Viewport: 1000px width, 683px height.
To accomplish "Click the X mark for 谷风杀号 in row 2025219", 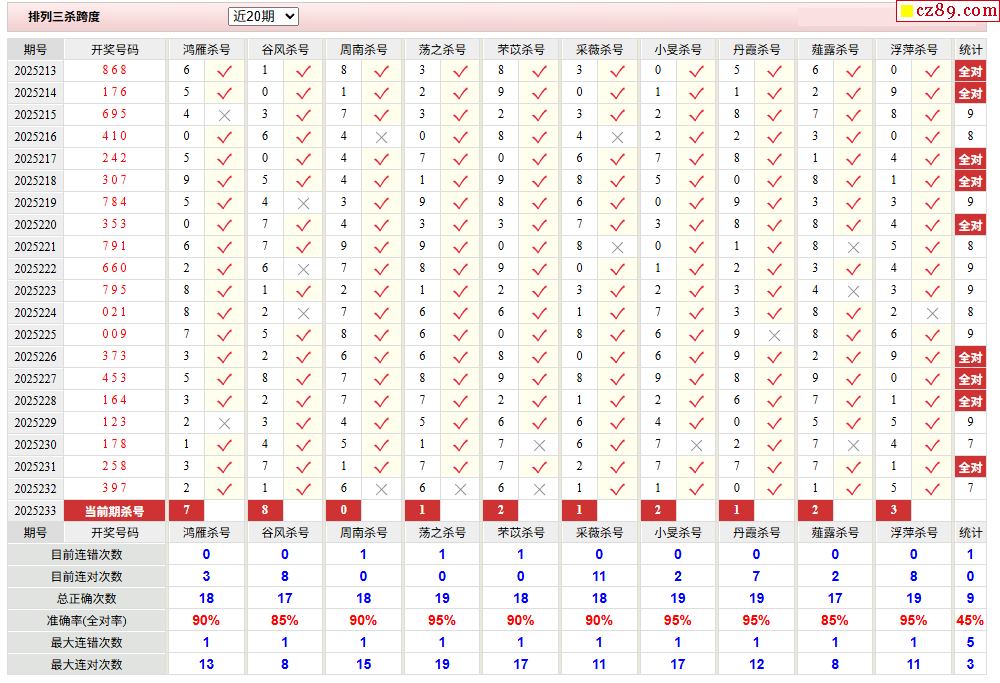I will pos(304,203).
